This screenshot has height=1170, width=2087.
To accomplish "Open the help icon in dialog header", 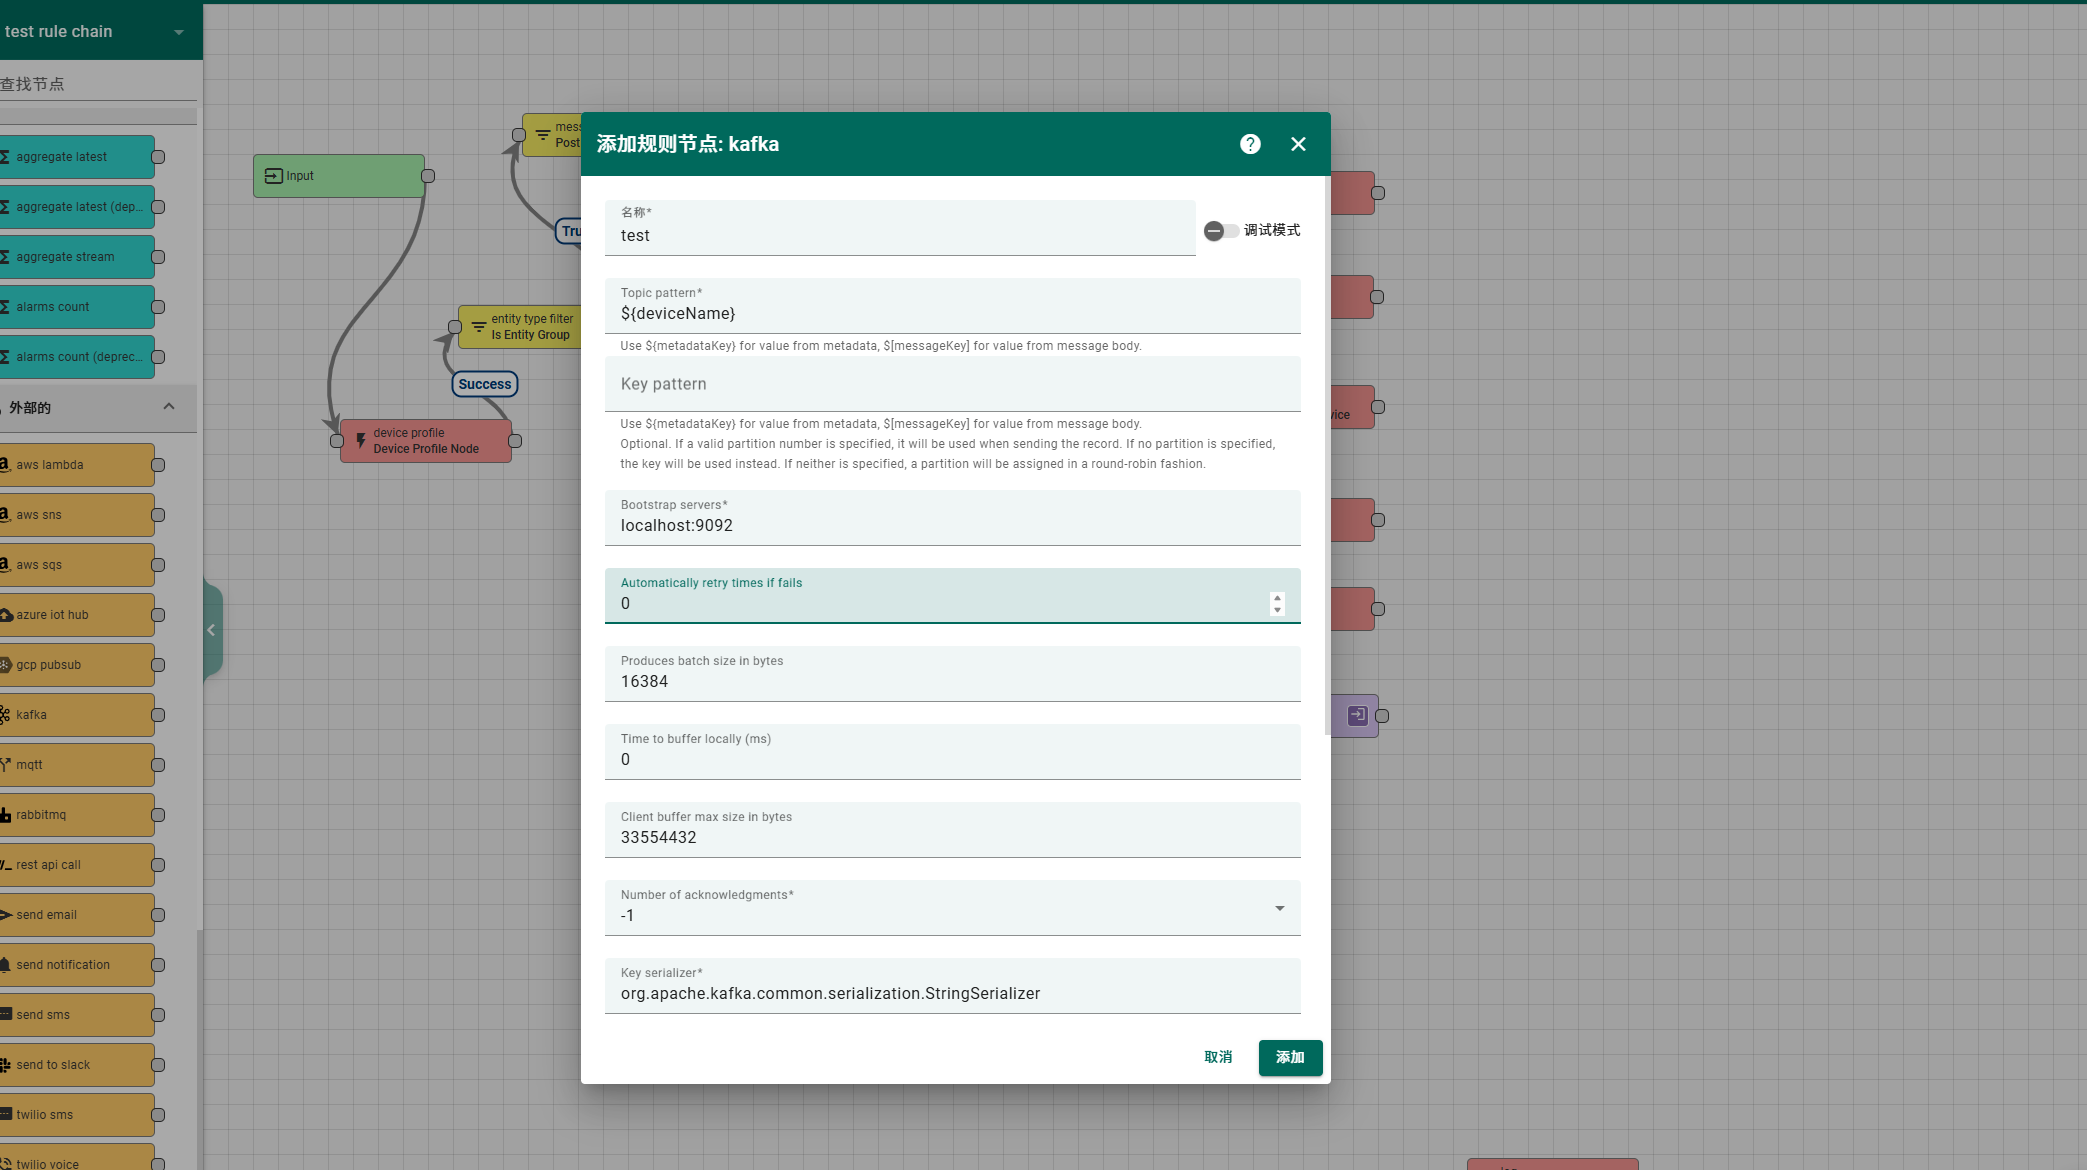I will click(x=1250, y=144).
